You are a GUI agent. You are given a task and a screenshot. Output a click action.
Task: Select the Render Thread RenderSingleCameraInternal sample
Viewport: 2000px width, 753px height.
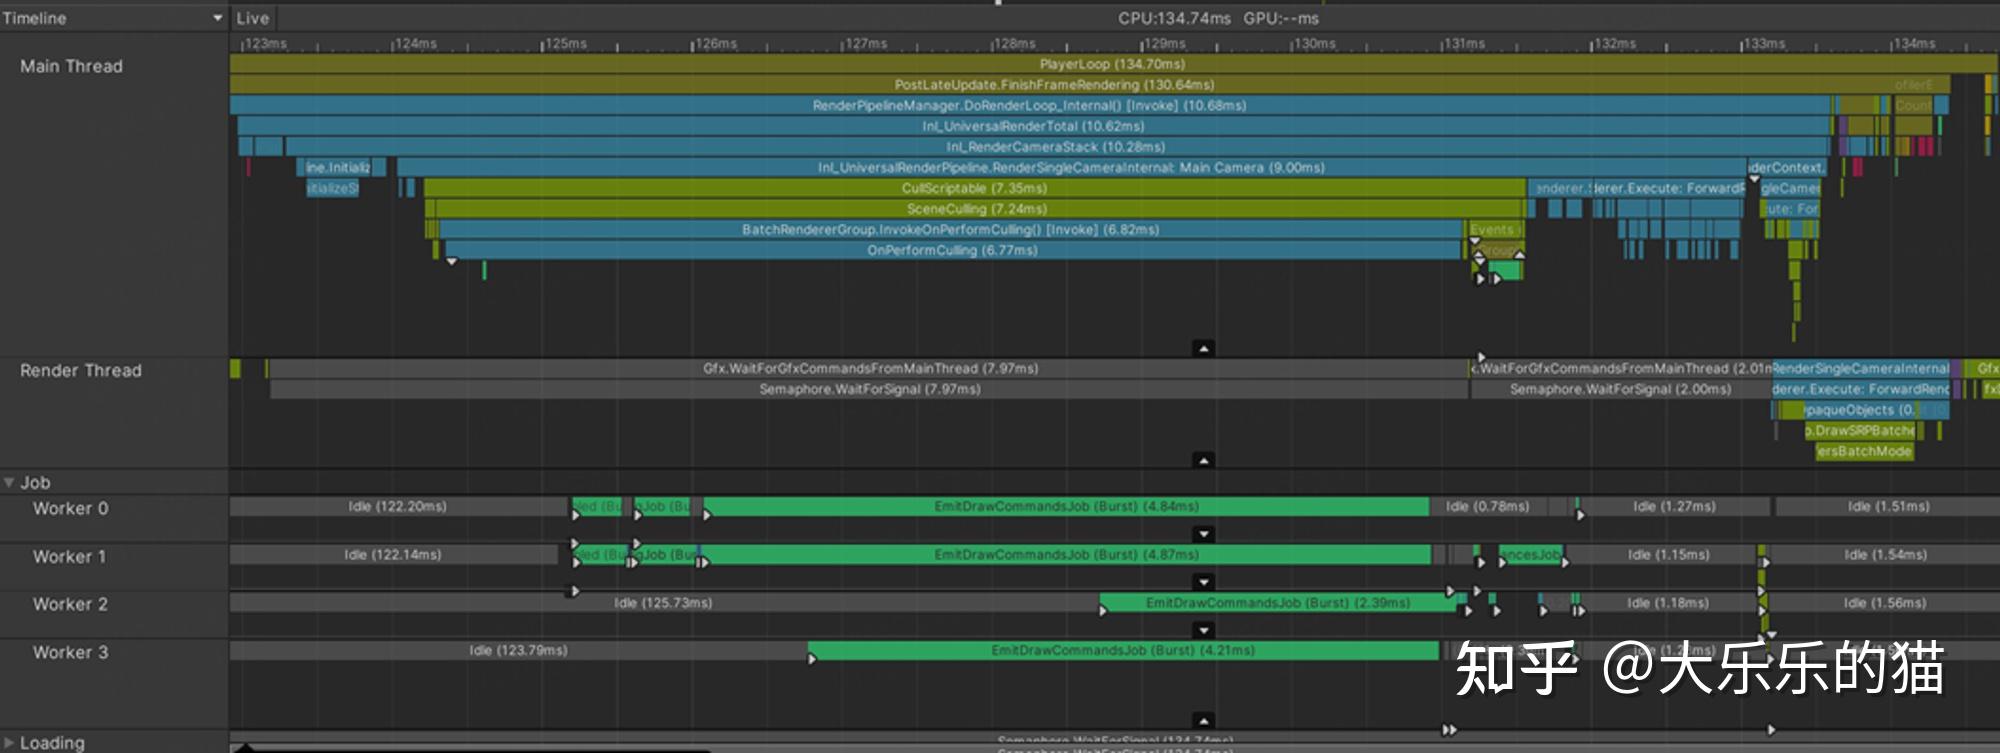coord(1860,369)
